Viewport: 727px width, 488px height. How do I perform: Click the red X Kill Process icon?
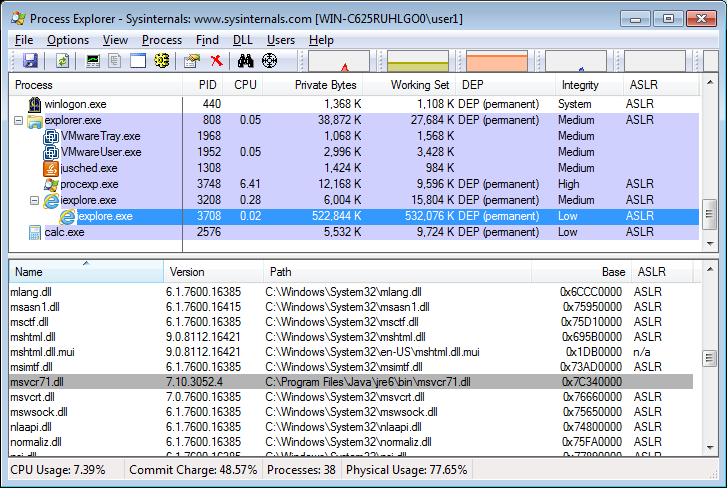[215, 61]
